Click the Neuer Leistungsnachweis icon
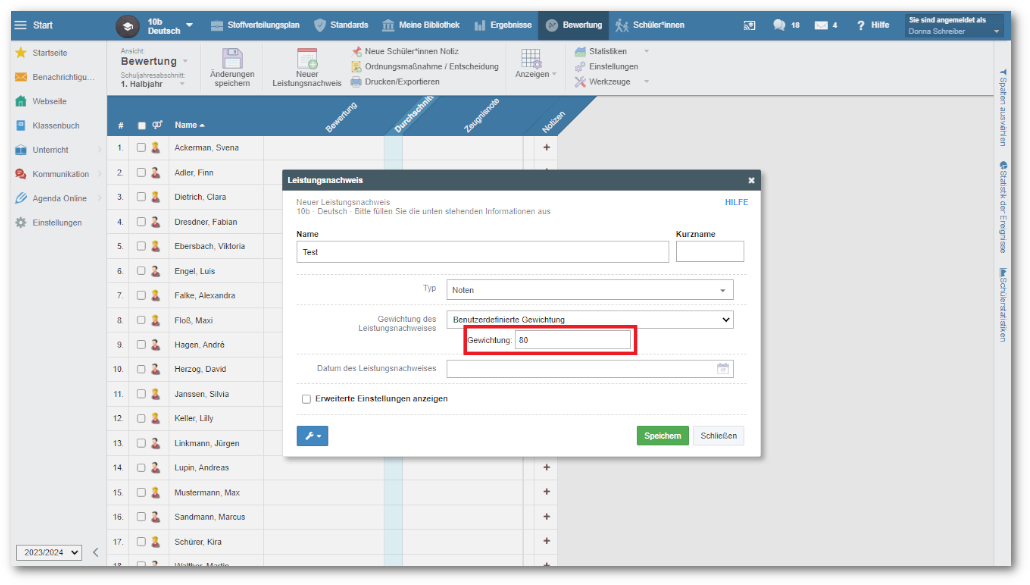This screenshot has width=1030, height=585. pos(307,59)
